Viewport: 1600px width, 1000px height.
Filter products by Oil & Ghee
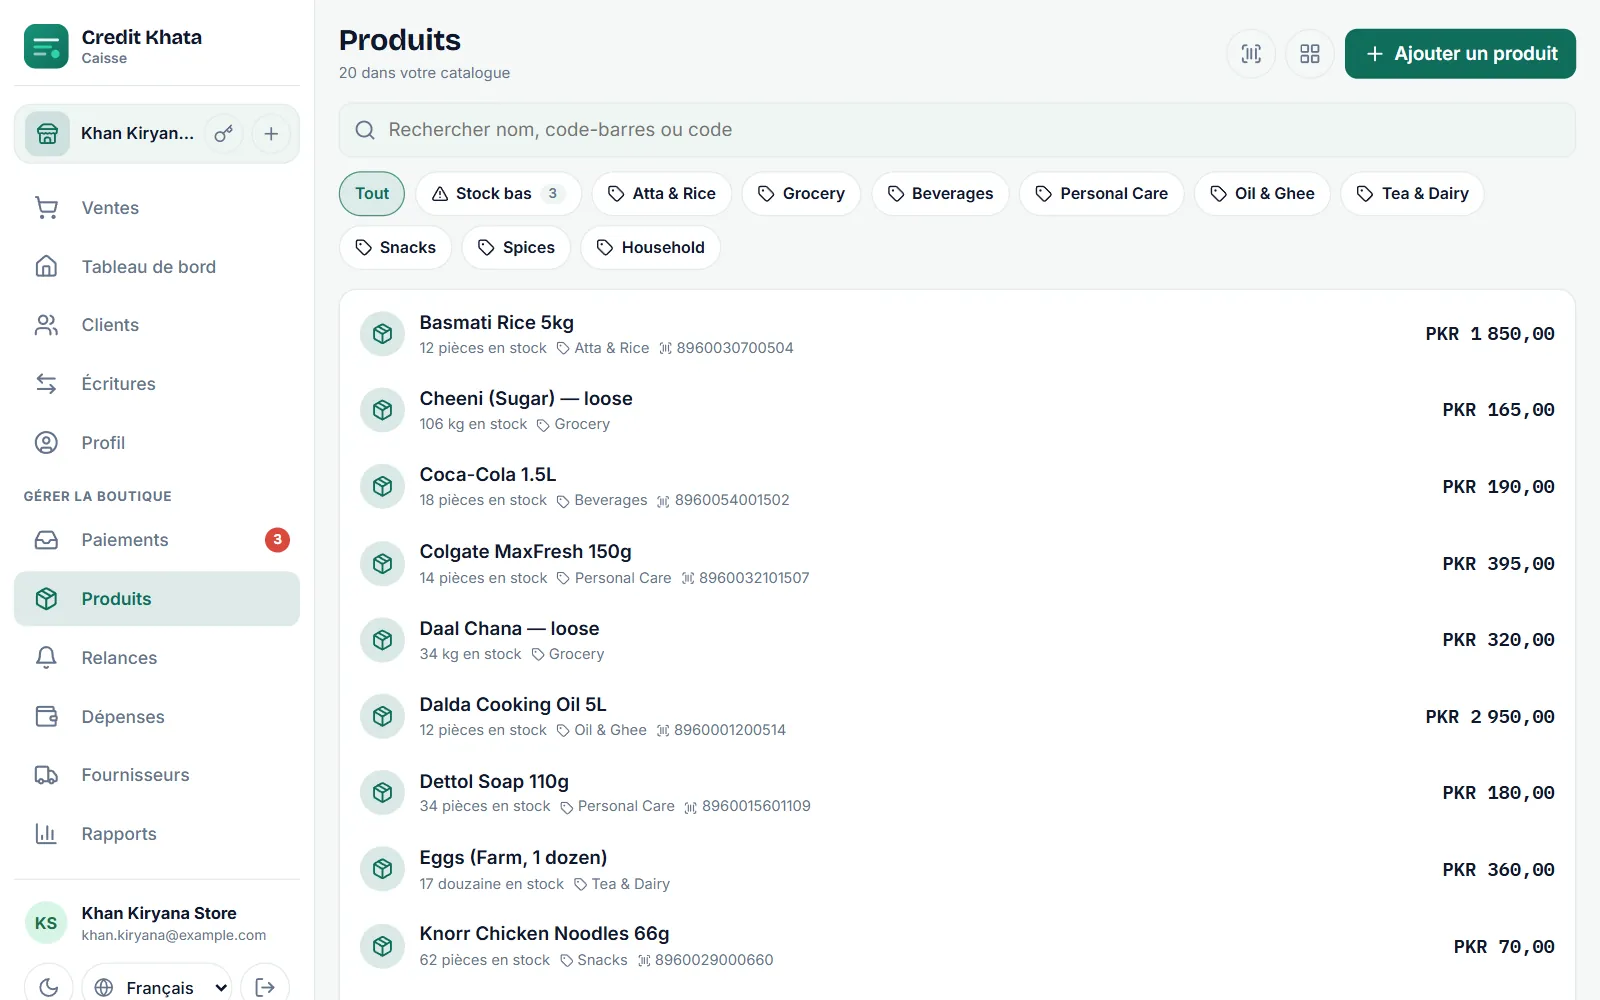point(1262,194)
